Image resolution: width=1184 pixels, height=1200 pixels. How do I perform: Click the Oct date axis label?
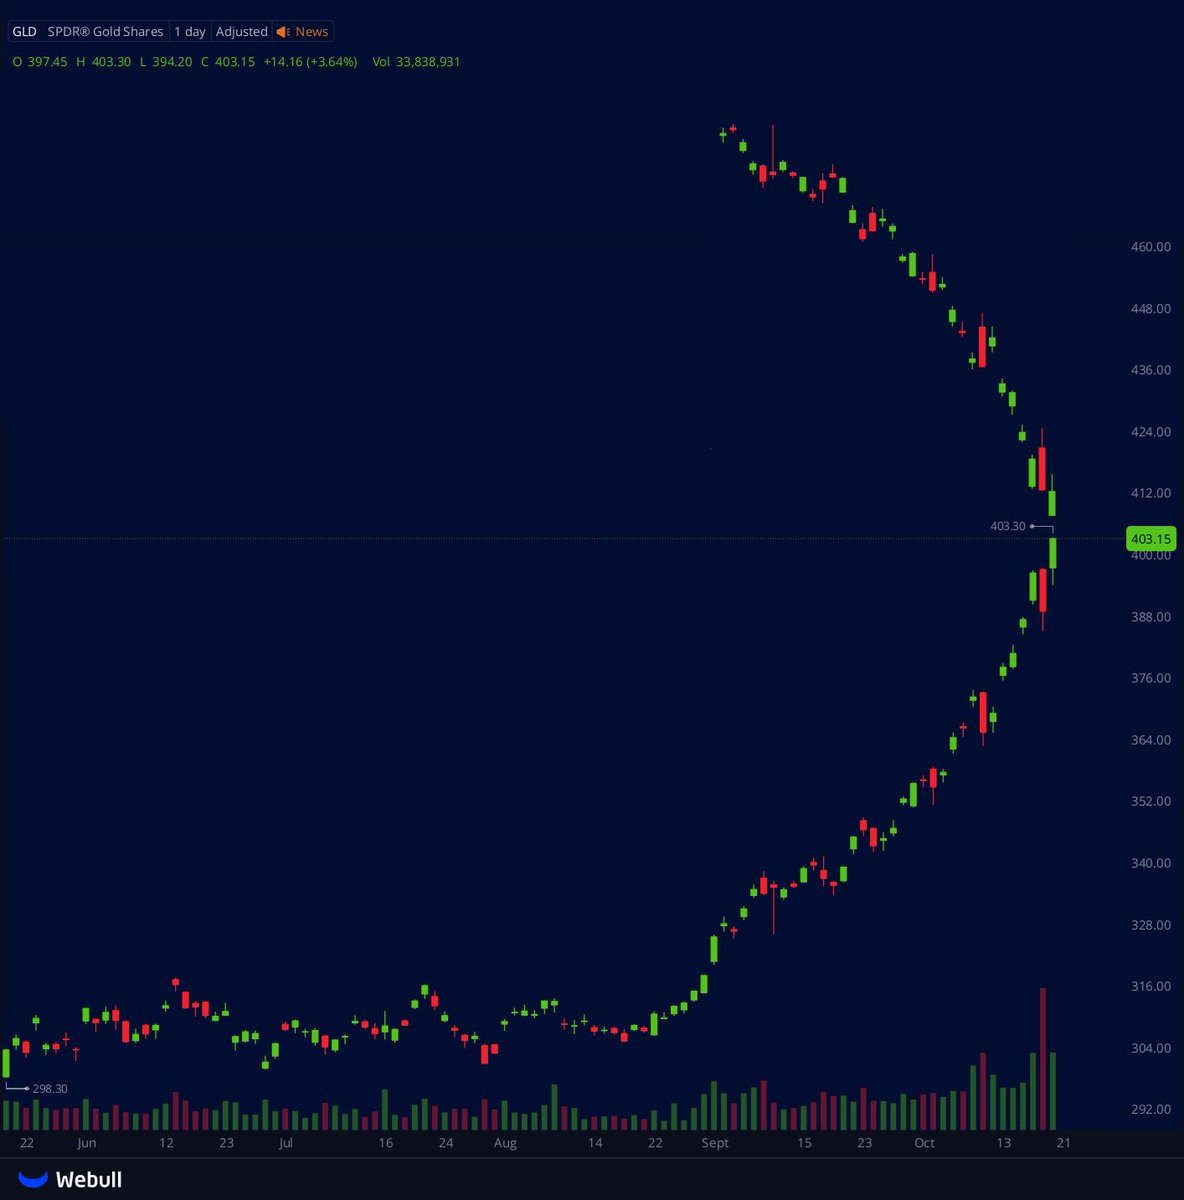[924, 1143]
